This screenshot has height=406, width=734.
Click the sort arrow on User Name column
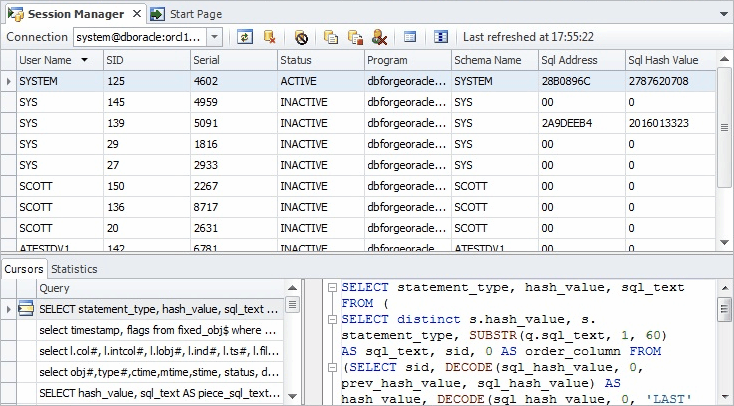coord(84,60)
